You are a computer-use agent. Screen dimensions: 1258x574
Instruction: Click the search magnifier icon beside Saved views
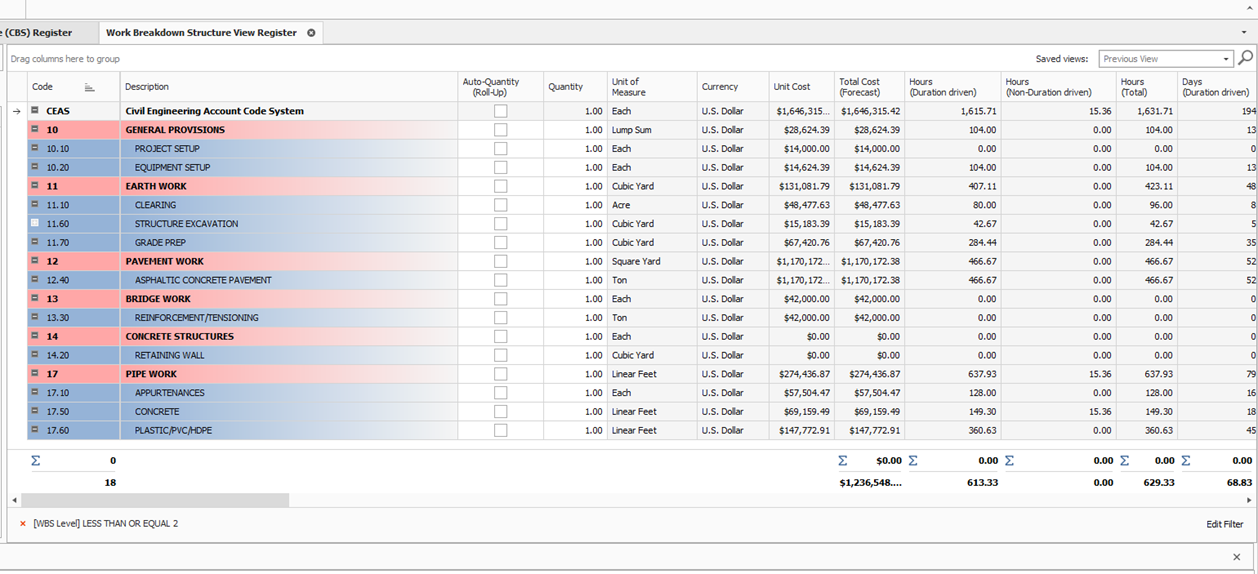(x=1247, y=59)
